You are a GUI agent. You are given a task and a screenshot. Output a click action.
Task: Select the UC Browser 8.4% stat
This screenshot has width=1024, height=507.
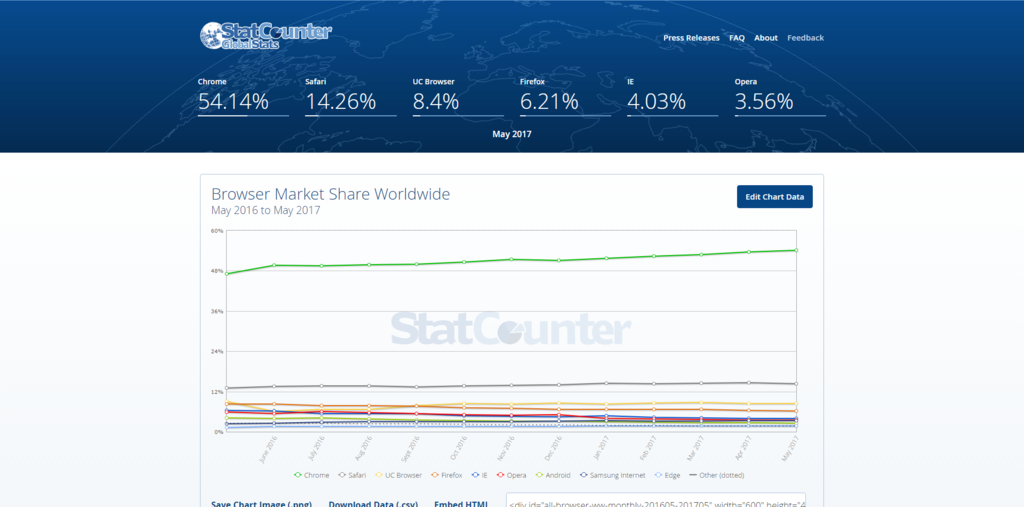pyautogui.click(x=458, y=97)
